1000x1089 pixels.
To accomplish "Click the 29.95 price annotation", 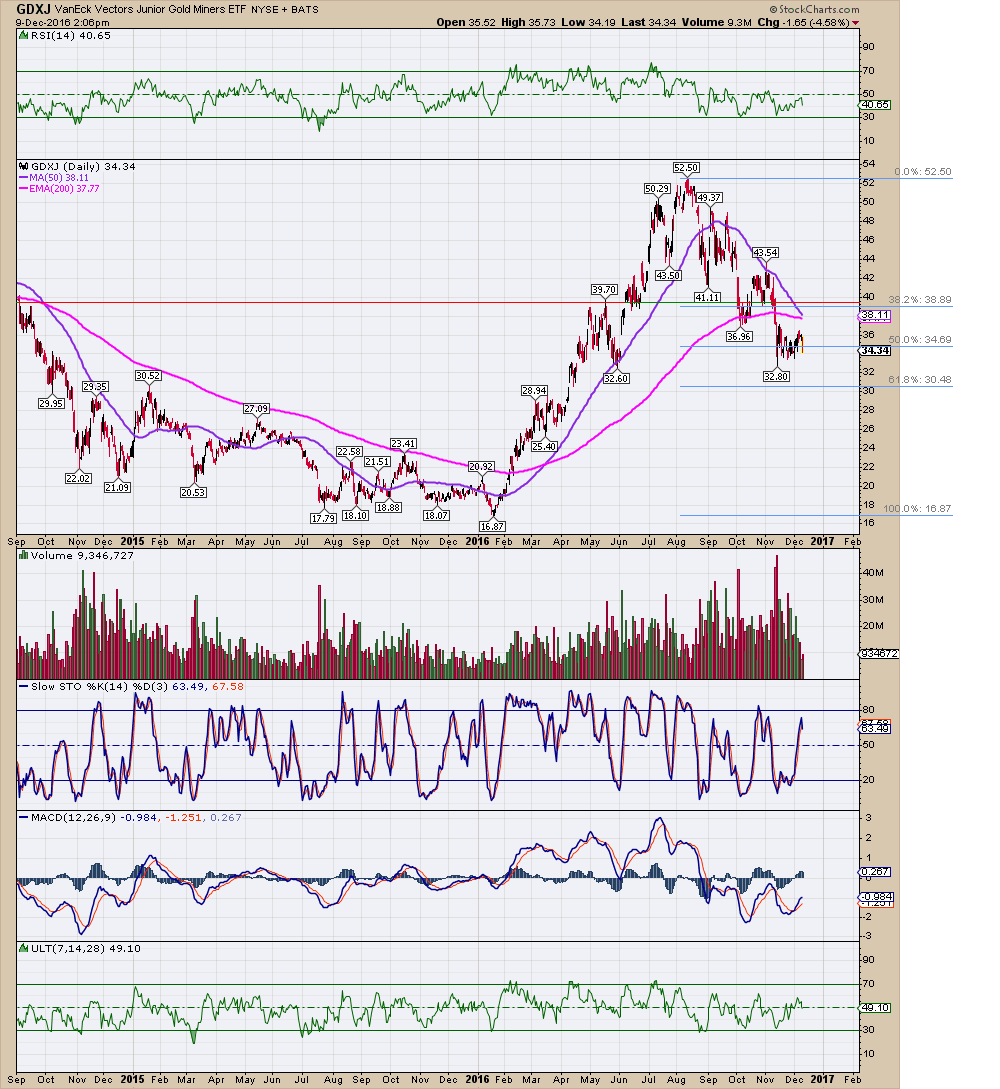I will click(x=51, y=404).
